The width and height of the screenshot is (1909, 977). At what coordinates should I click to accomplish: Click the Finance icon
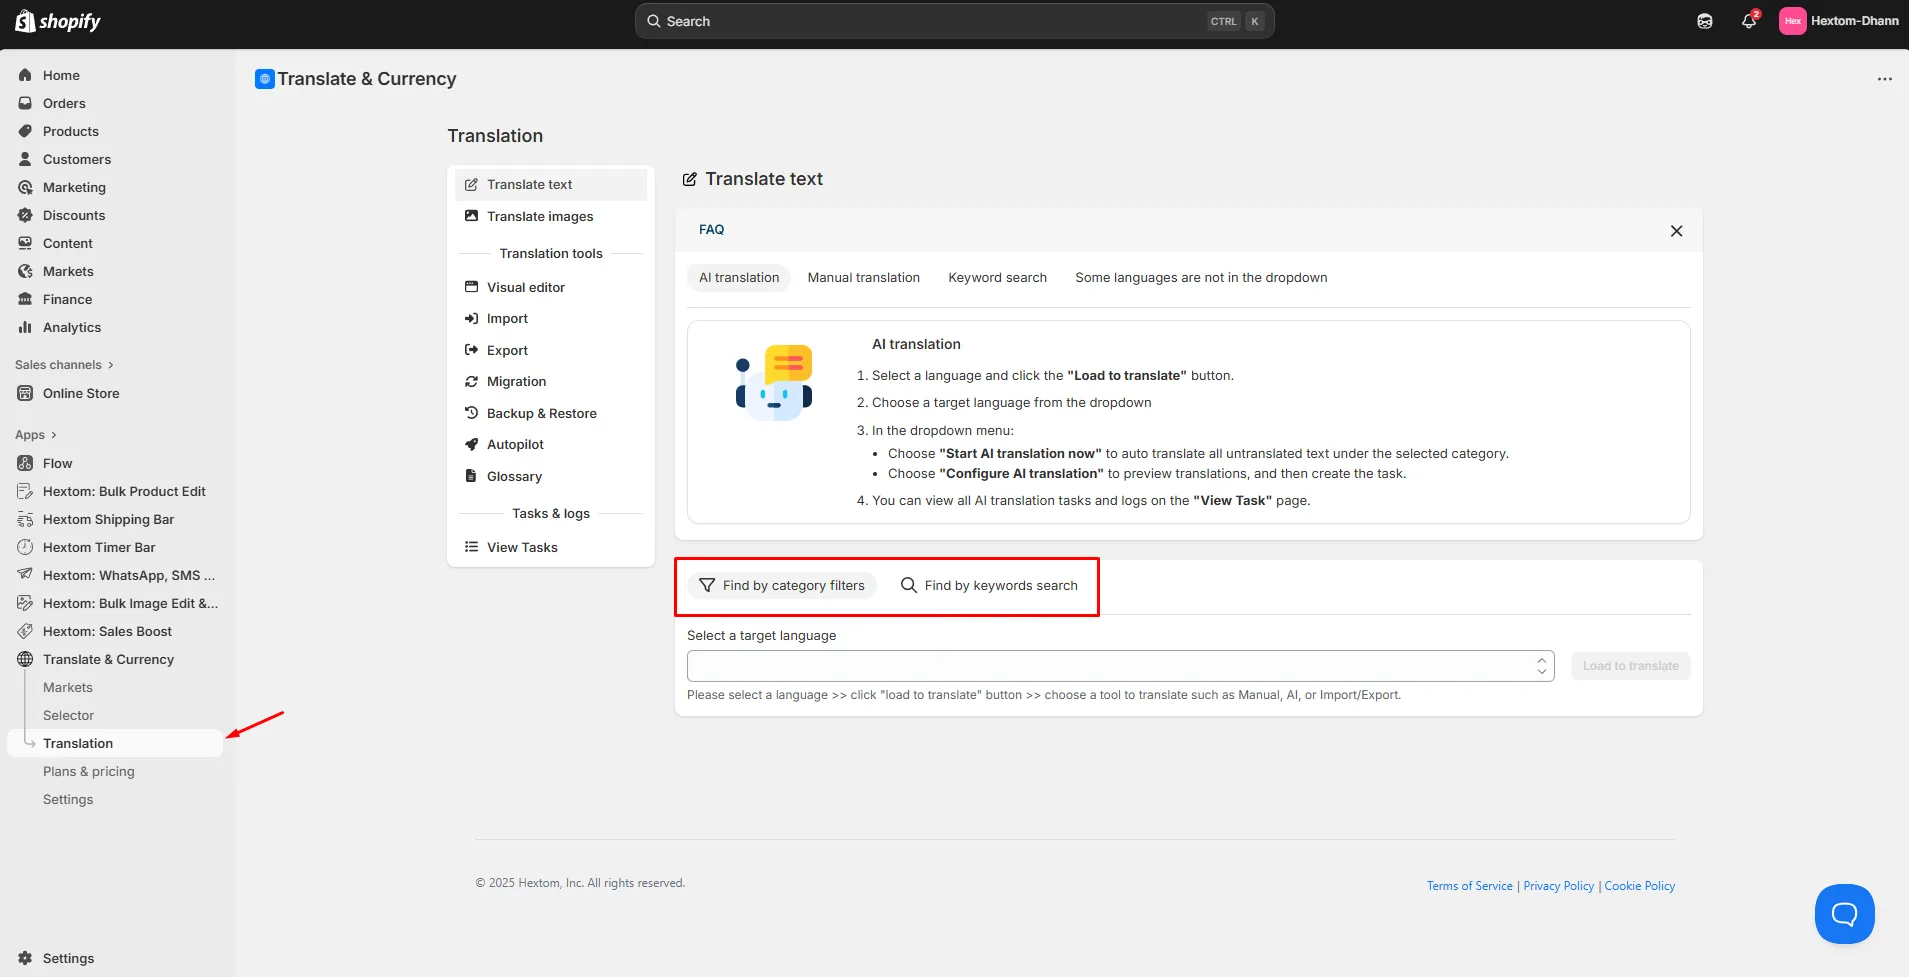click(x=25, y=299)
